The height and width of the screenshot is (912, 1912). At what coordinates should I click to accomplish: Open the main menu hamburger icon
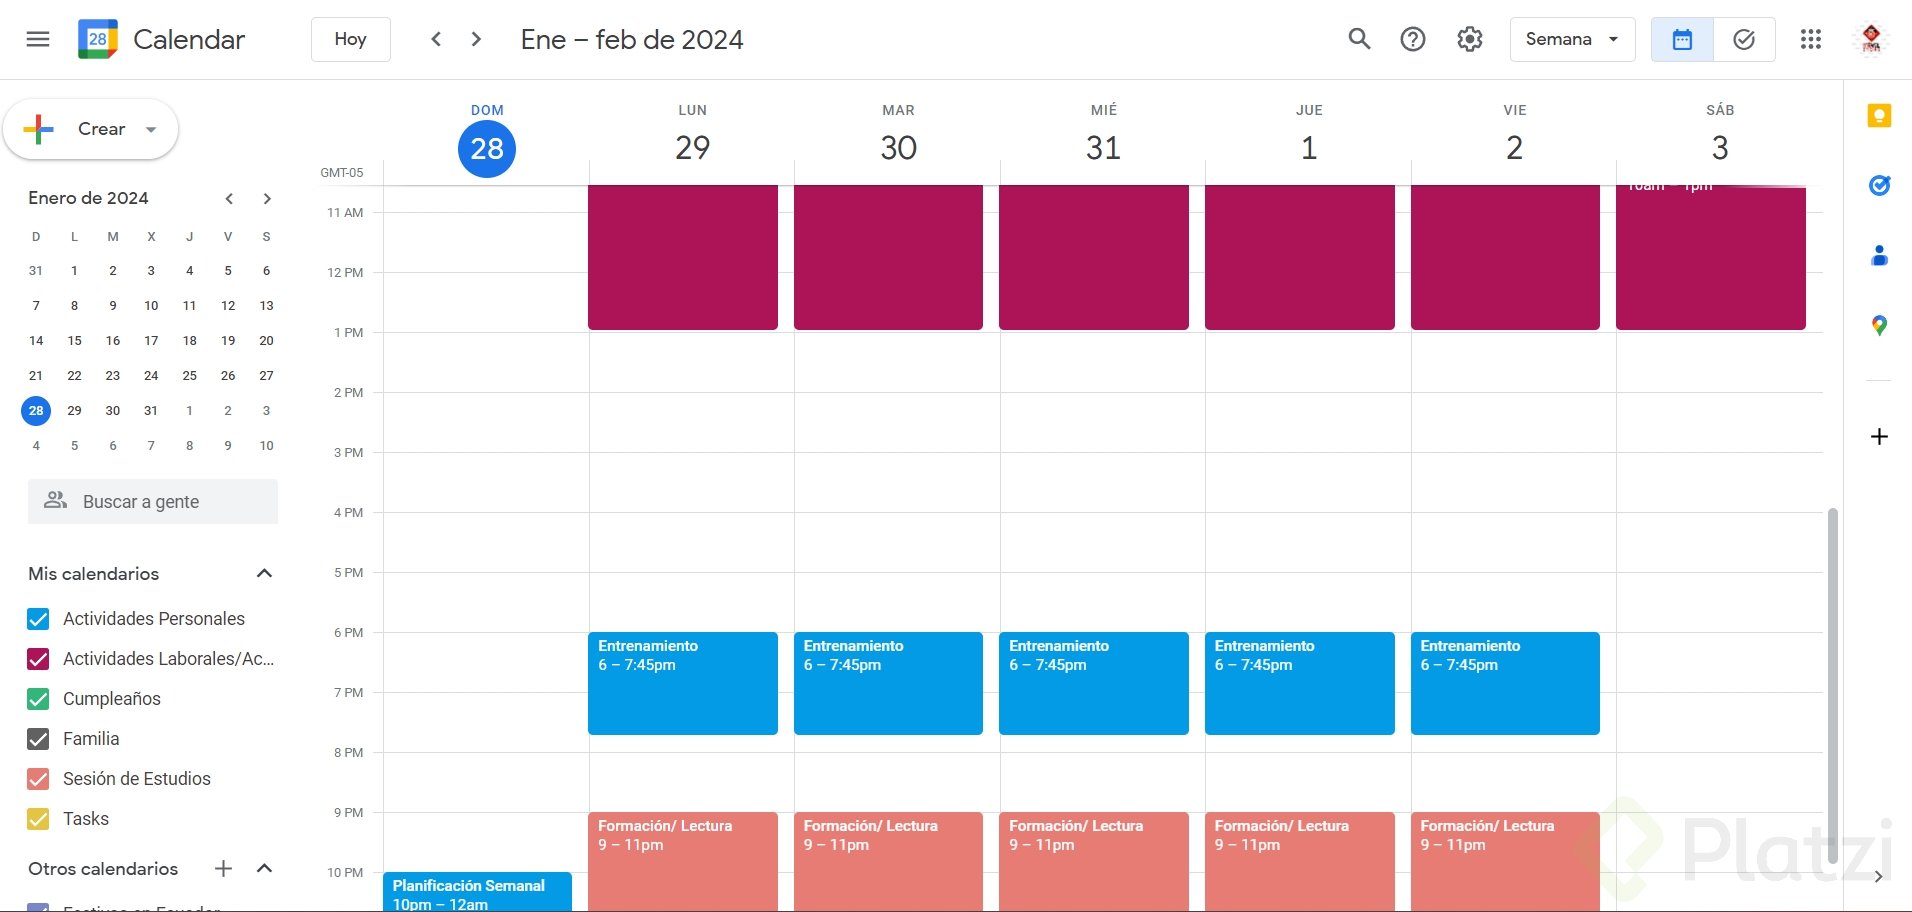[38, 39]
